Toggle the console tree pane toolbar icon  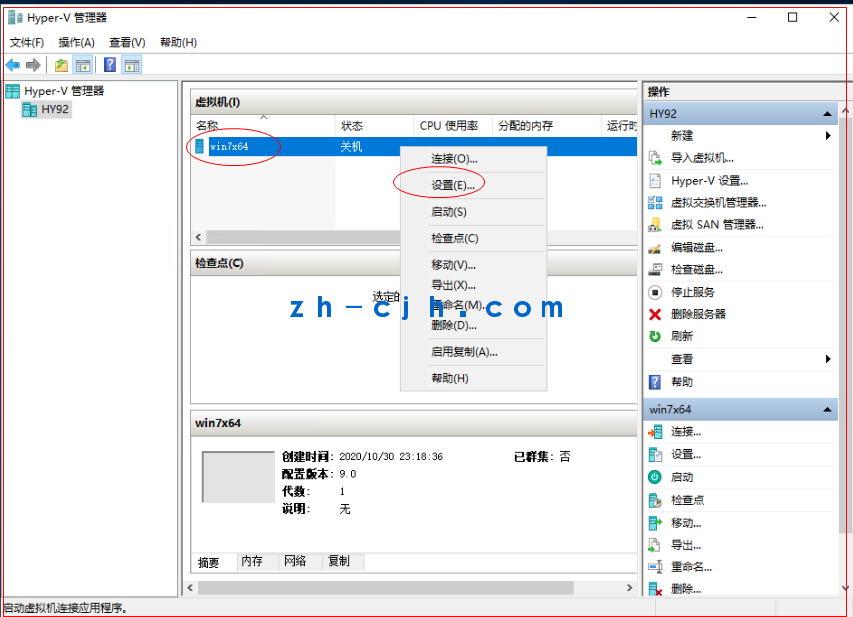pos(83,65)
